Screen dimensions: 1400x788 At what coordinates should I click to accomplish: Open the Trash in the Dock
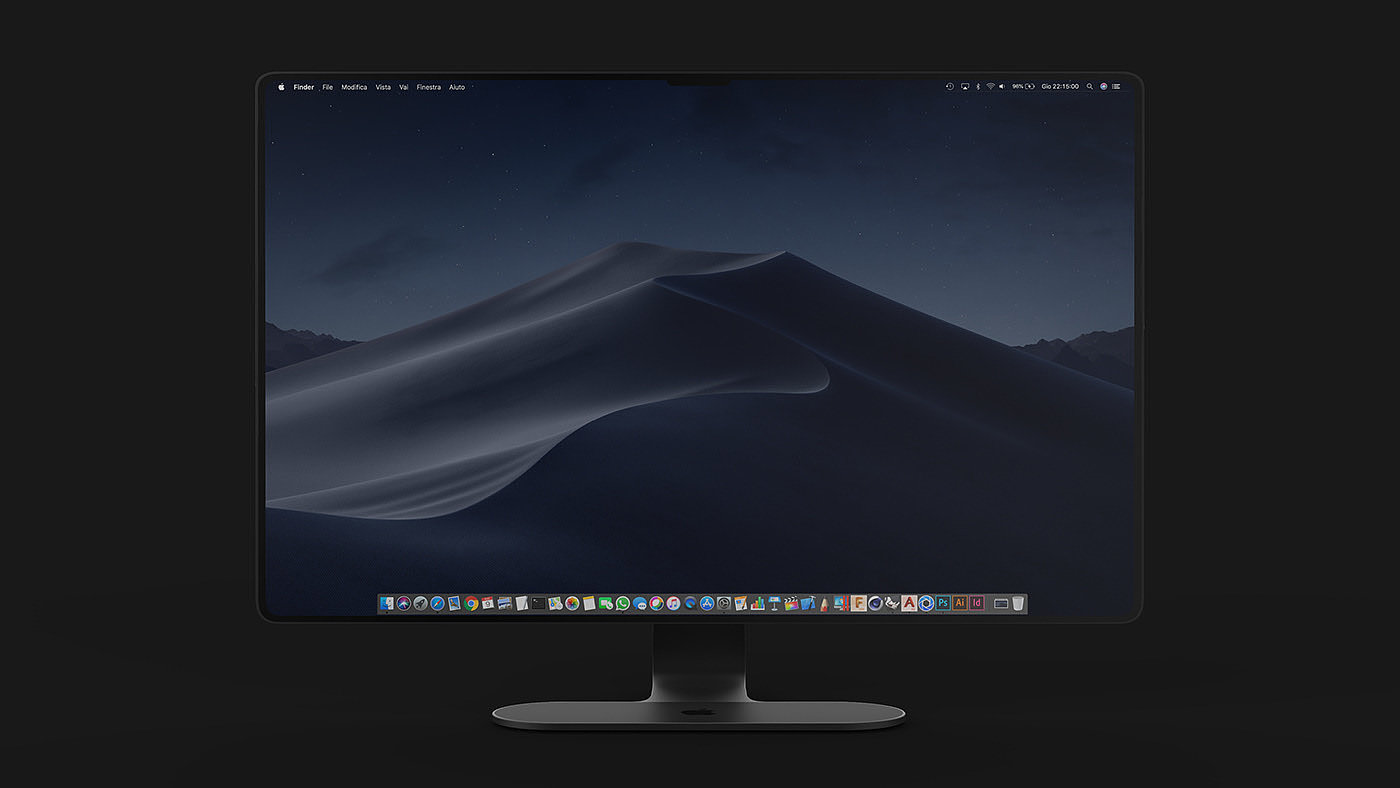coord(1018,604)
